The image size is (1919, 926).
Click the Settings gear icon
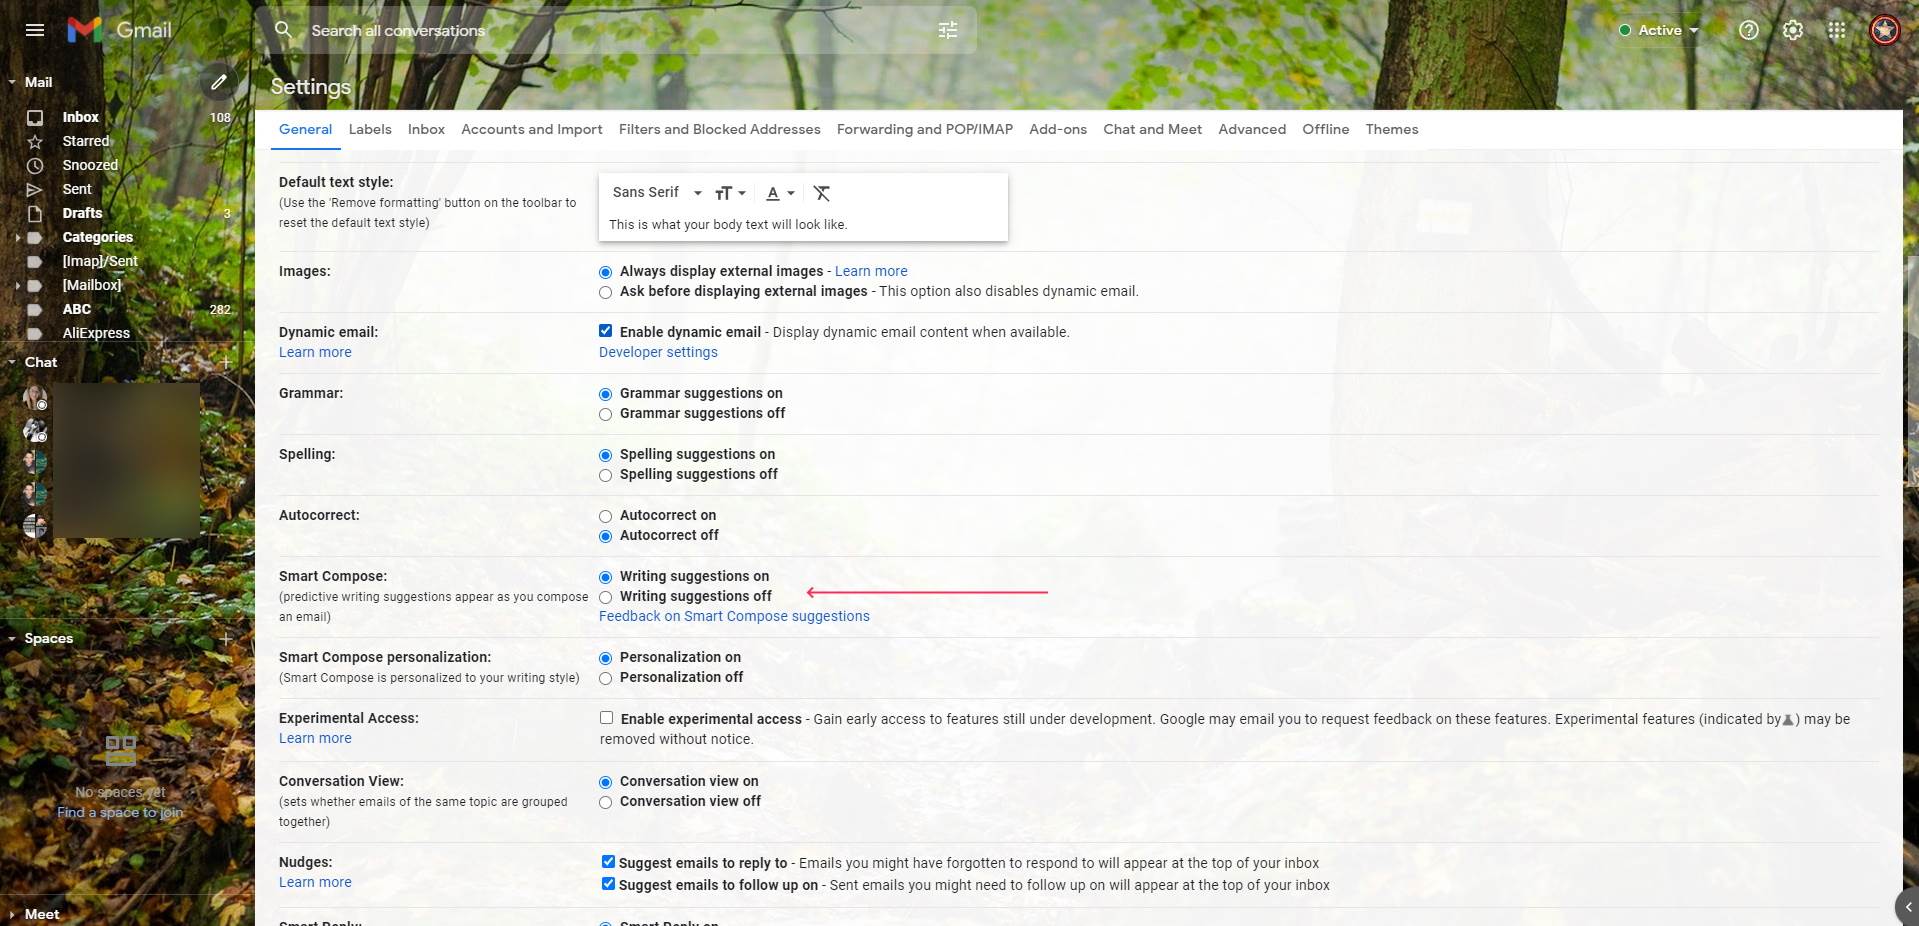coord(1792,30)
